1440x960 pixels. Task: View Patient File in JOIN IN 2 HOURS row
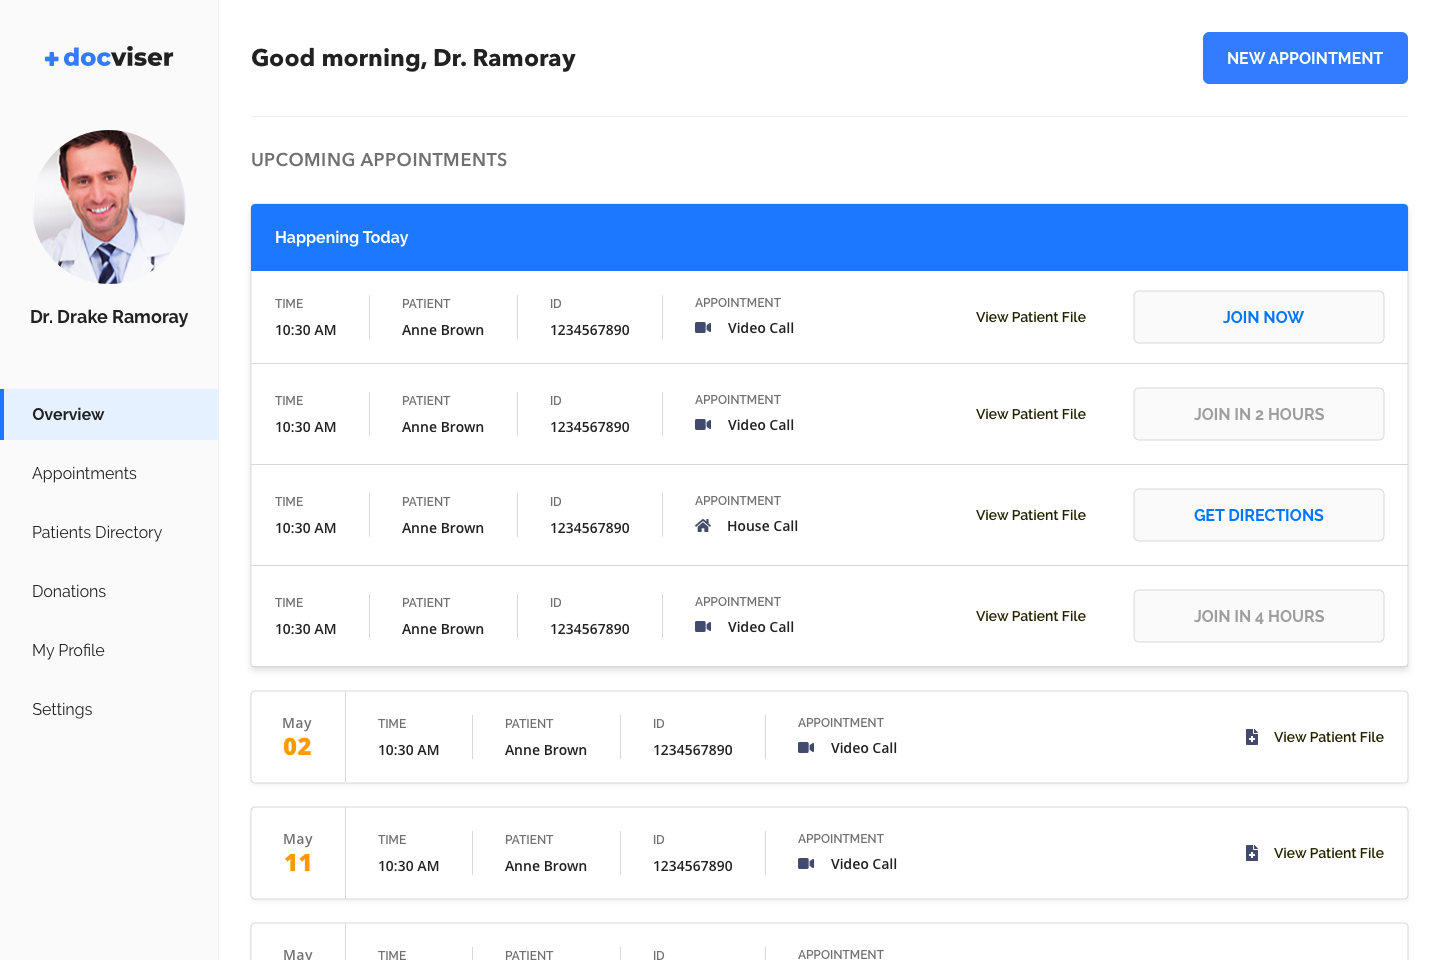tap(1031, 414)
